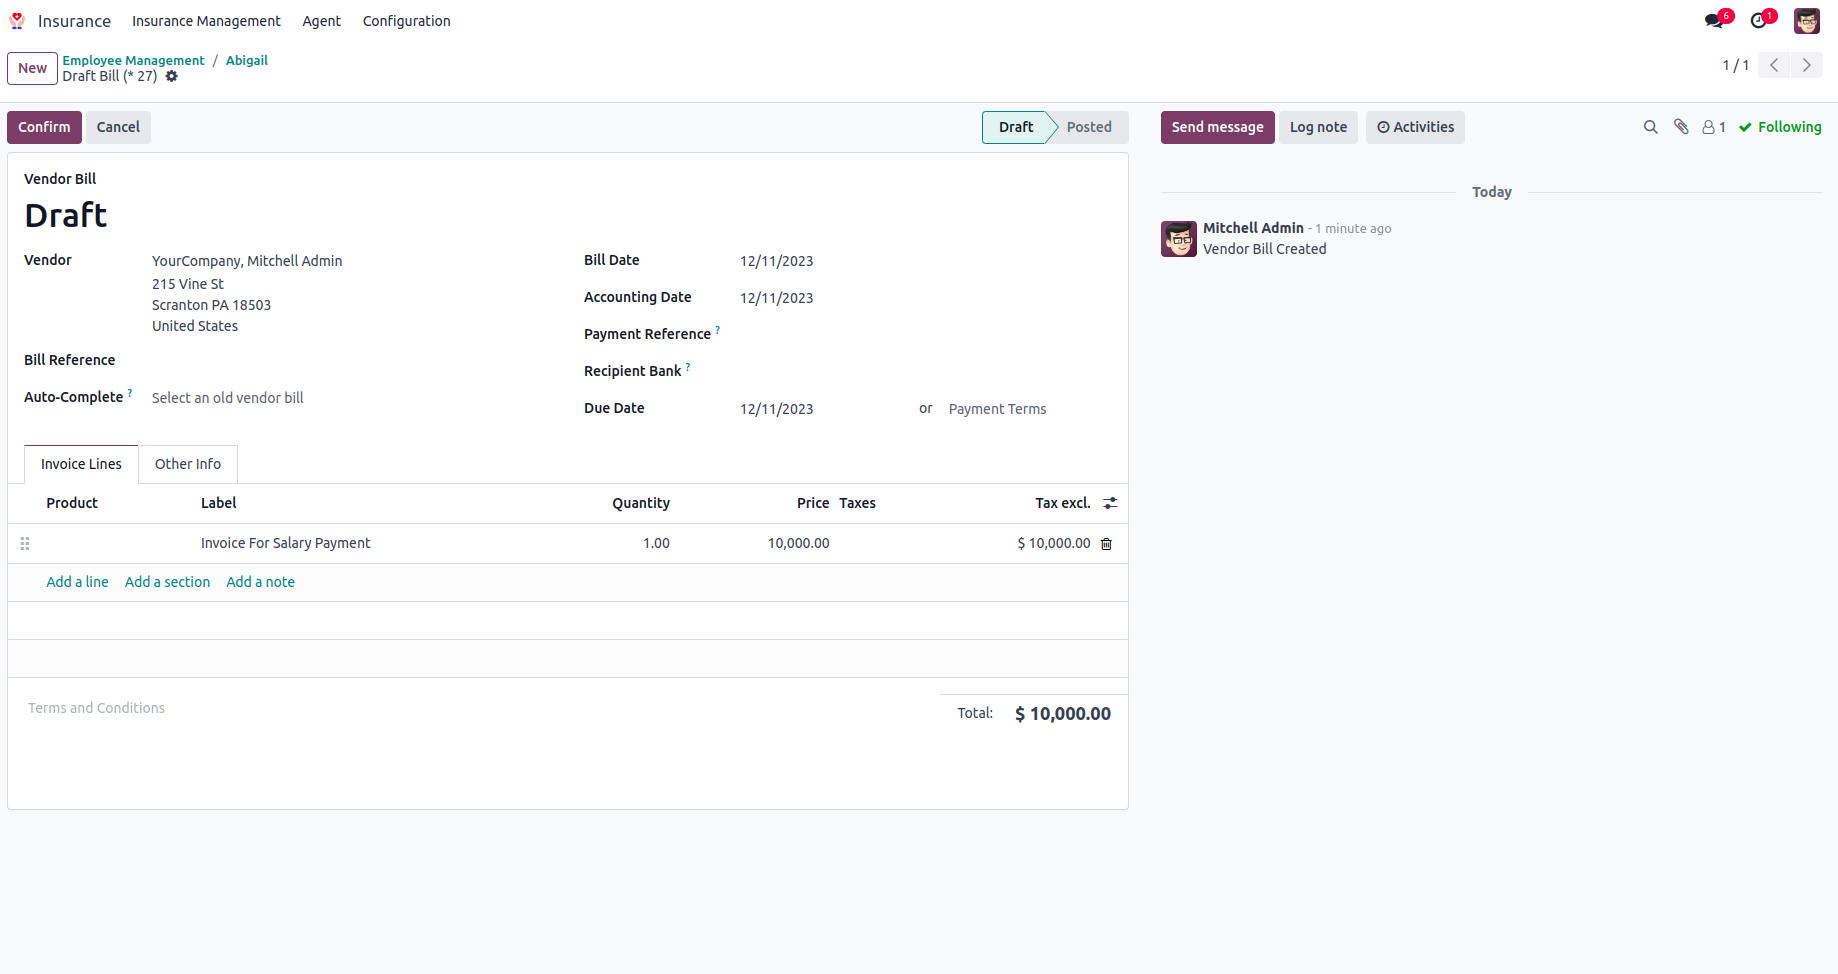Open Bill Date picker
The image size is (1838, 974).
tap(925, 261)
